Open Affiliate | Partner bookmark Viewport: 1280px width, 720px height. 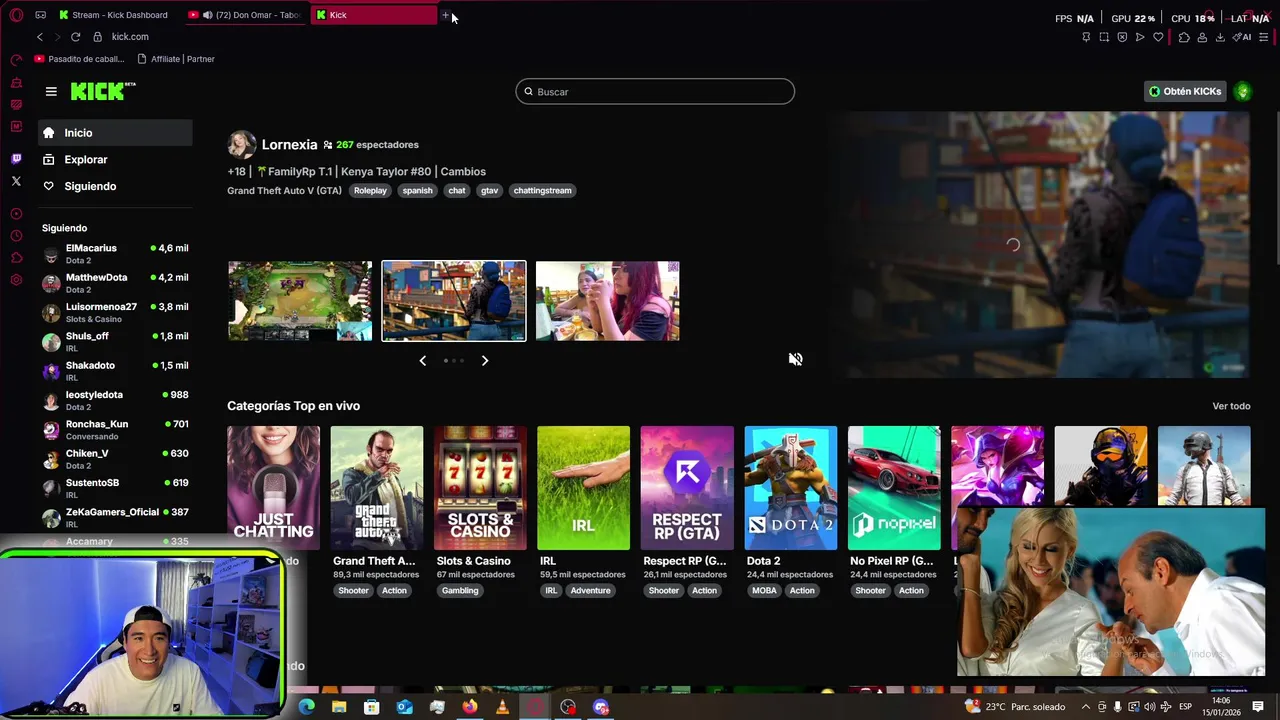point(176,59)
